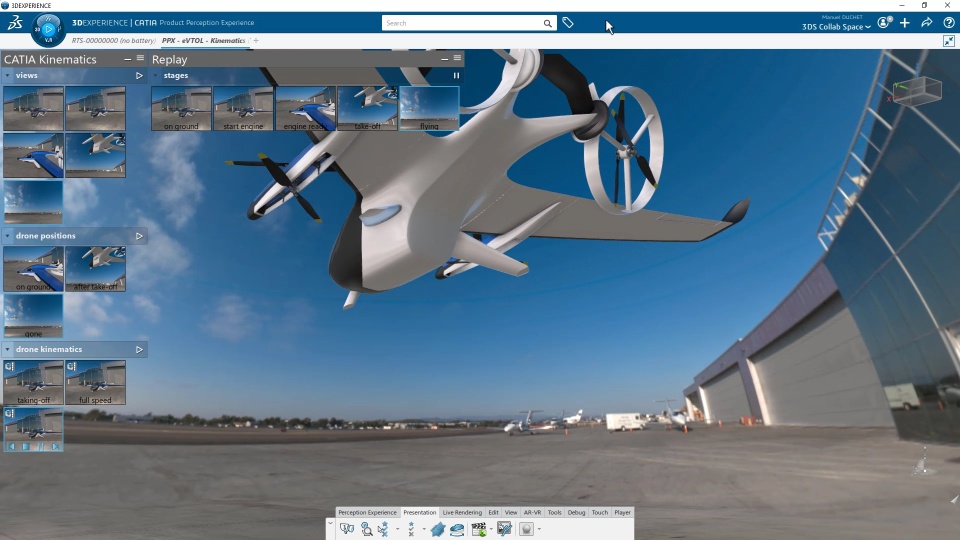Open the Help question mark icon
The height and width of the screenshot is (540, 960).
click(949, 23)
